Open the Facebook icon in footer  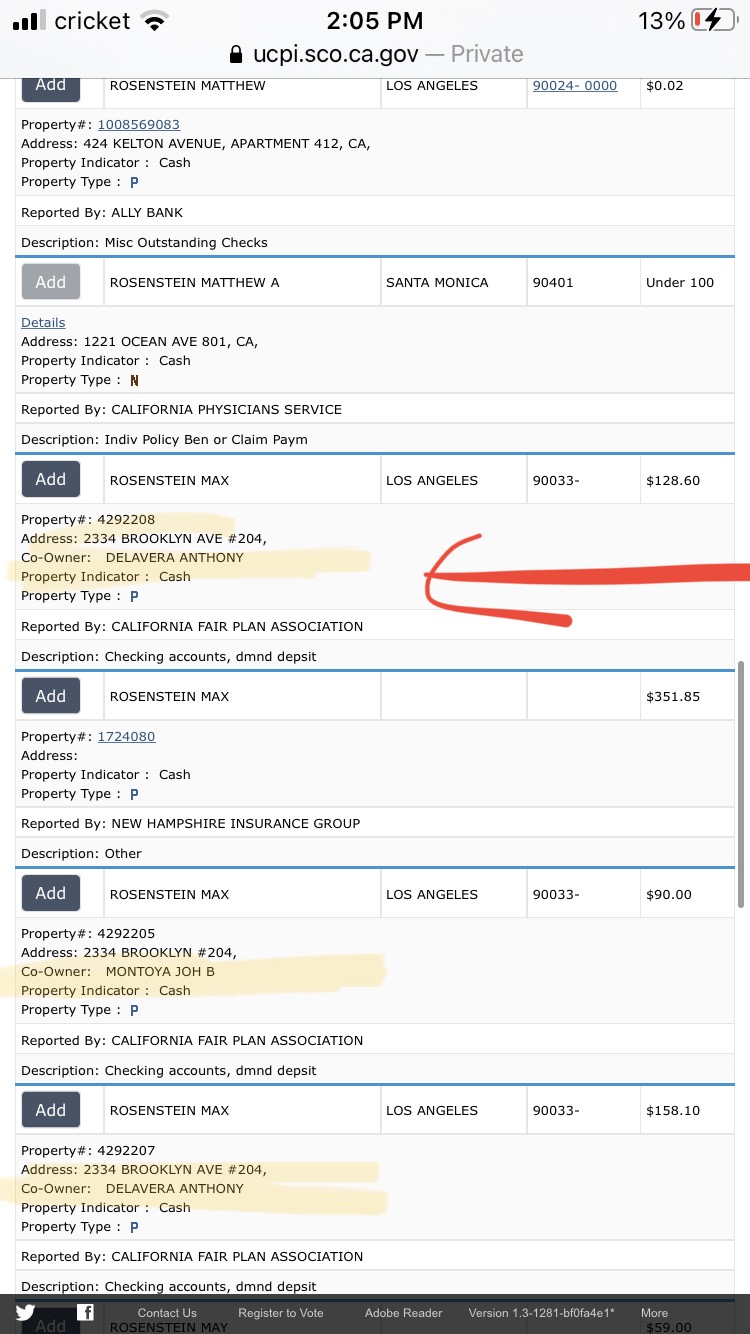click(86, 1313)
